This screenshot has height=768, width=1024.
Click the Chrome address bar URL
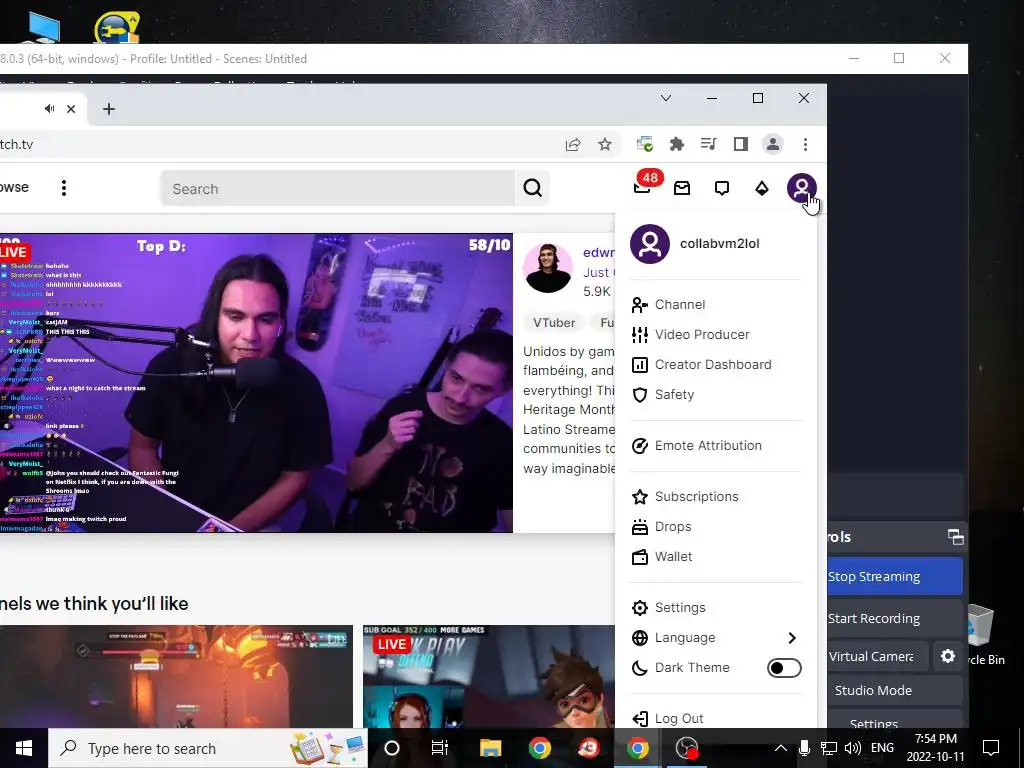click(x=16, y=144)
